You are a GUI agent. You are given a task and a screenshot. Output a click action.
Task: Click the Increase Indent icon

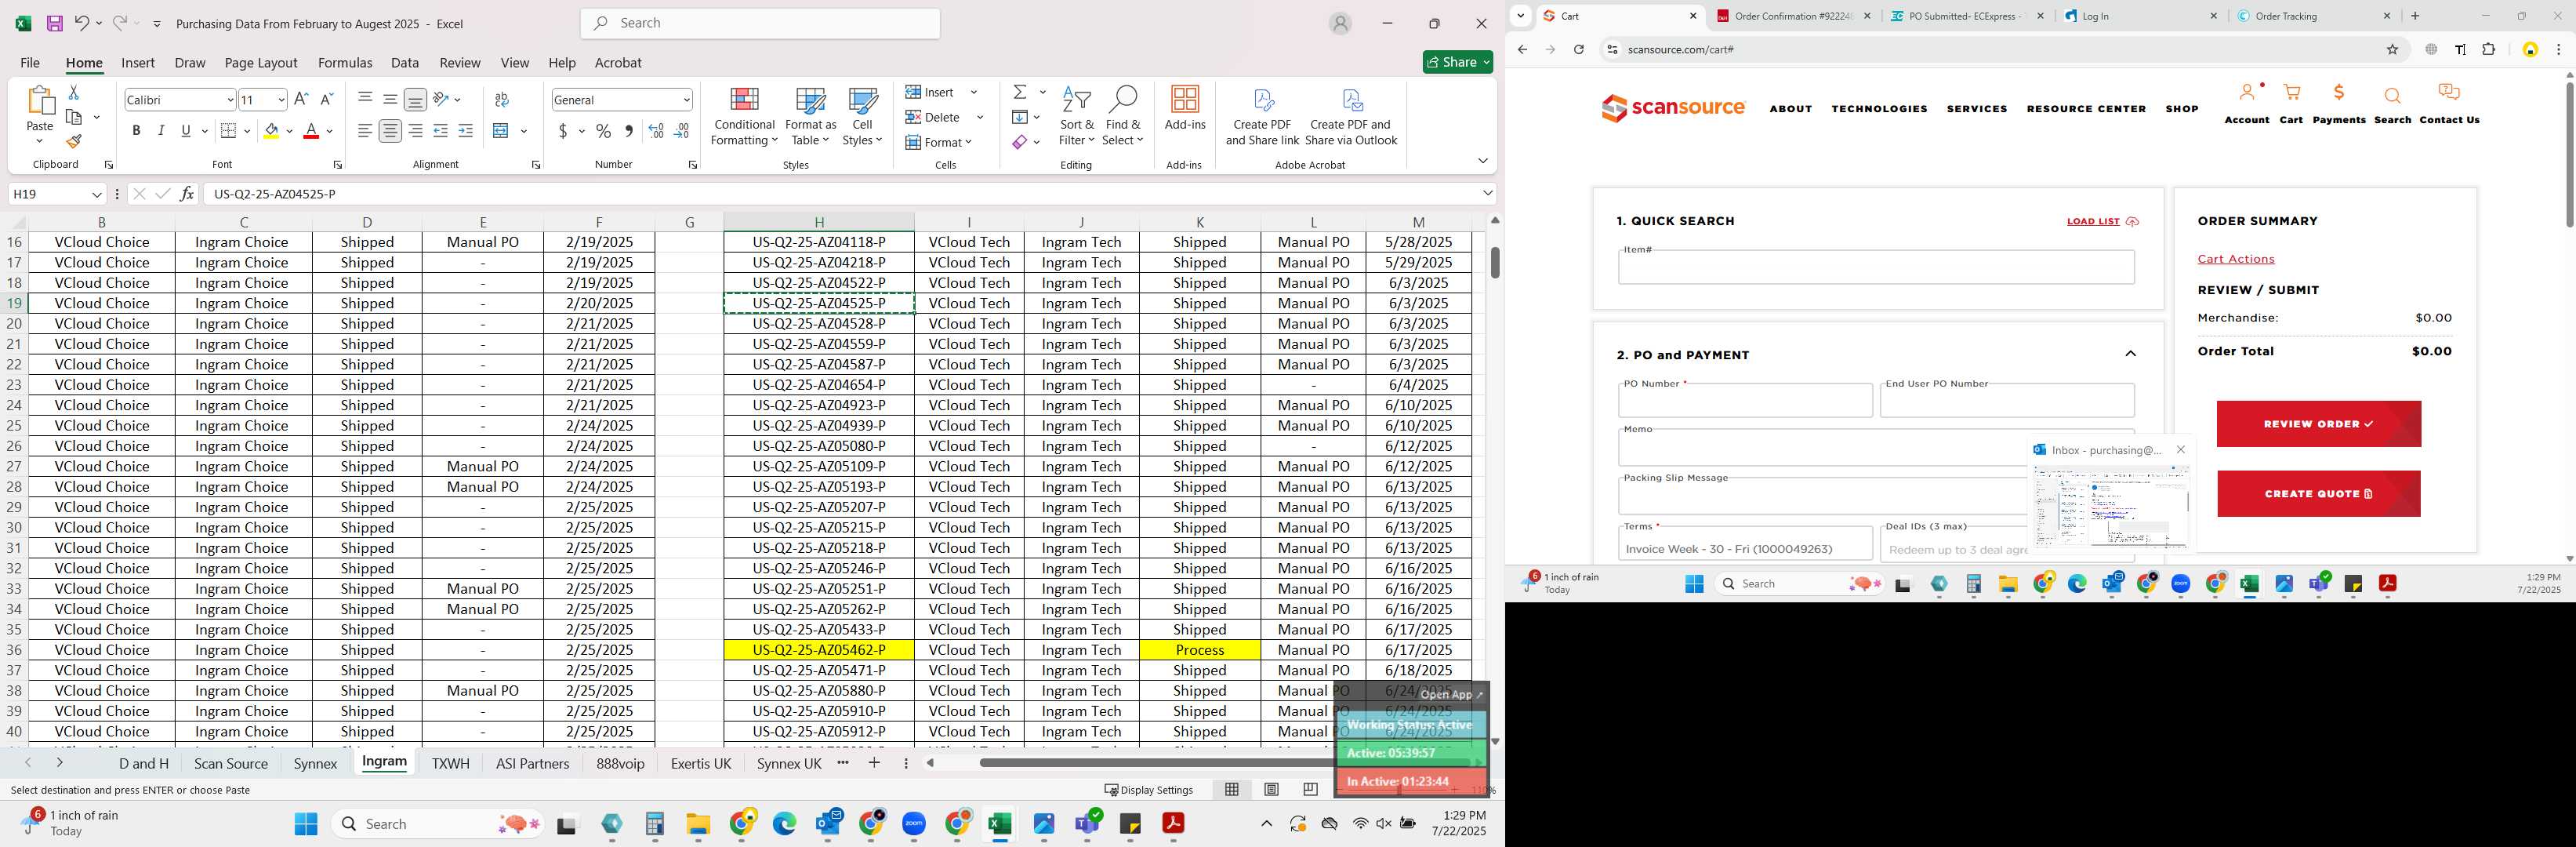coord(465,131)
